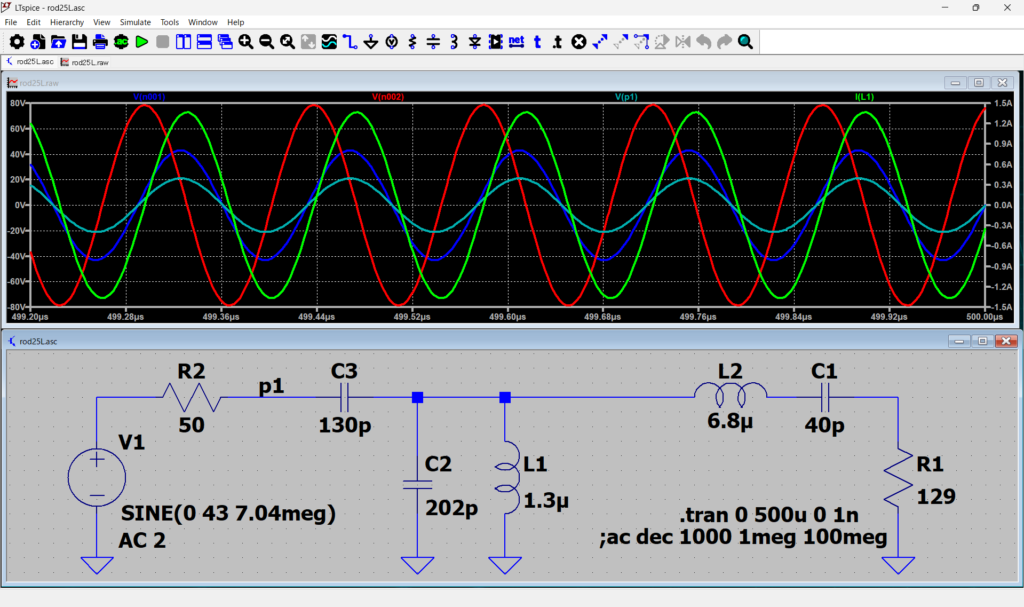Click the net label tool
The image size is (1024, 607).
click(516, 42)
